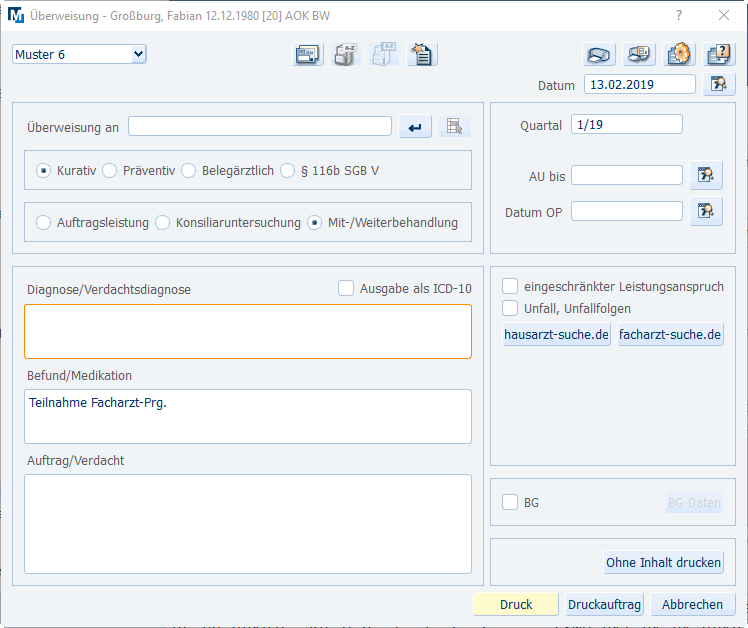
Task: Click the form preview icon in the toolbar
Action: (308, 55)
